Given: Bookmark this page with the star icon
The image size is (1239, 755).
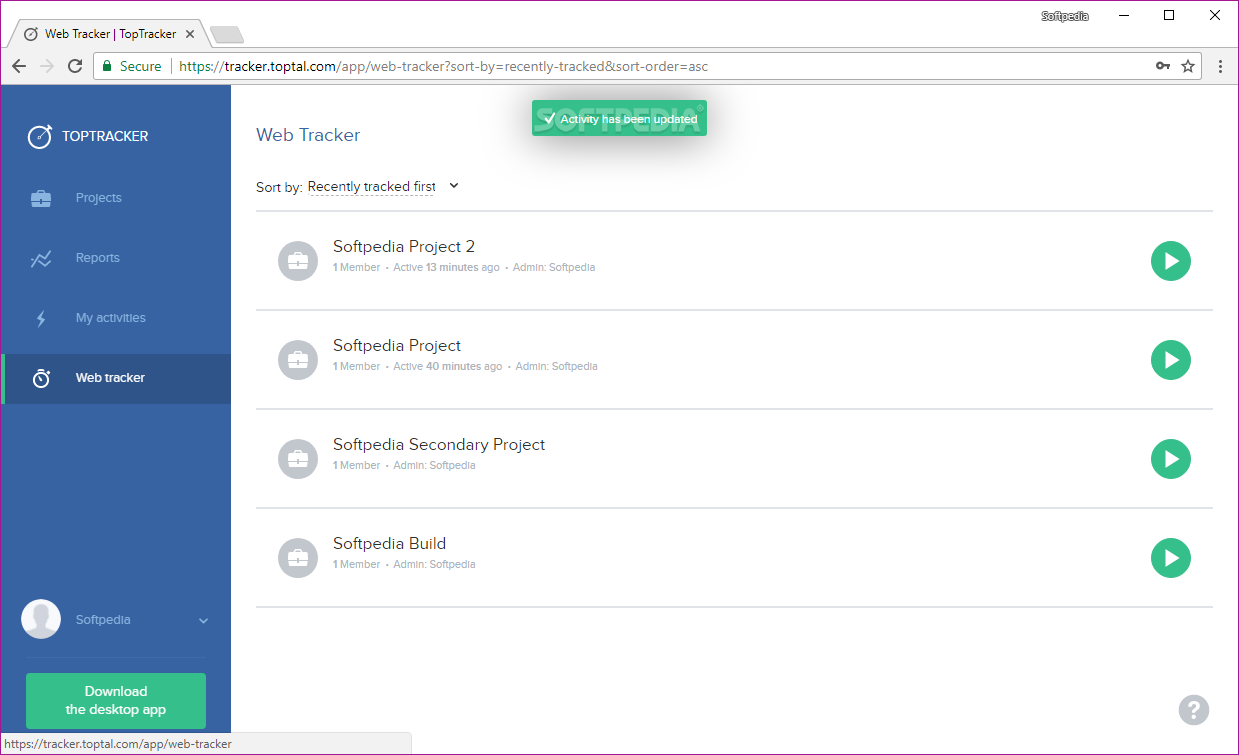Looking at the screenshot, I should click(1188, 66).
